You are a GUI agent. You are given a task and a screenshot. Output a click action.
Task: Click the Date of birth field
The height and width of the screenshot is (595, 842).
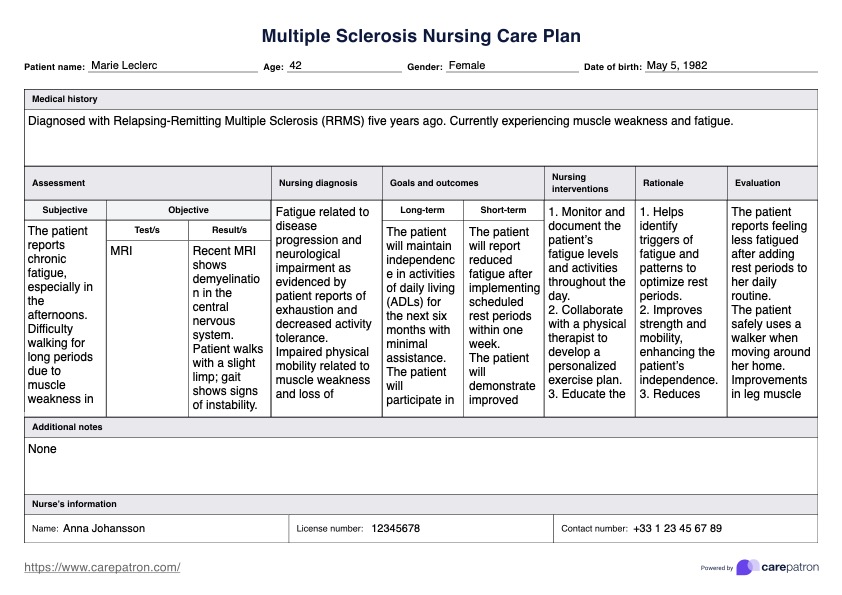pyautogui.click(x=730, y=66)
